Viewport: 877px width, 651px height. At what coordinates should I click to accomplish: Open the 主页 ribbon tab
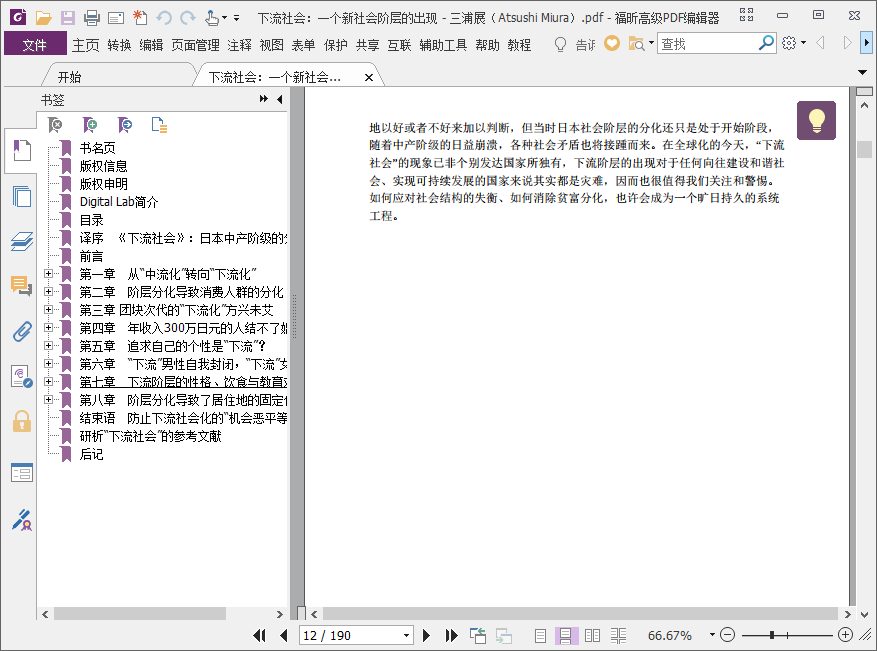(86, 45)
